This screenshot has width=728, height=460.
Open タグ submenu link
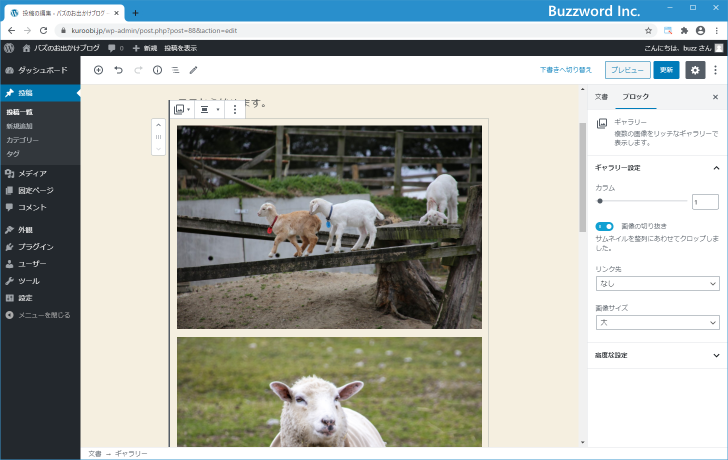pos(13,154)
